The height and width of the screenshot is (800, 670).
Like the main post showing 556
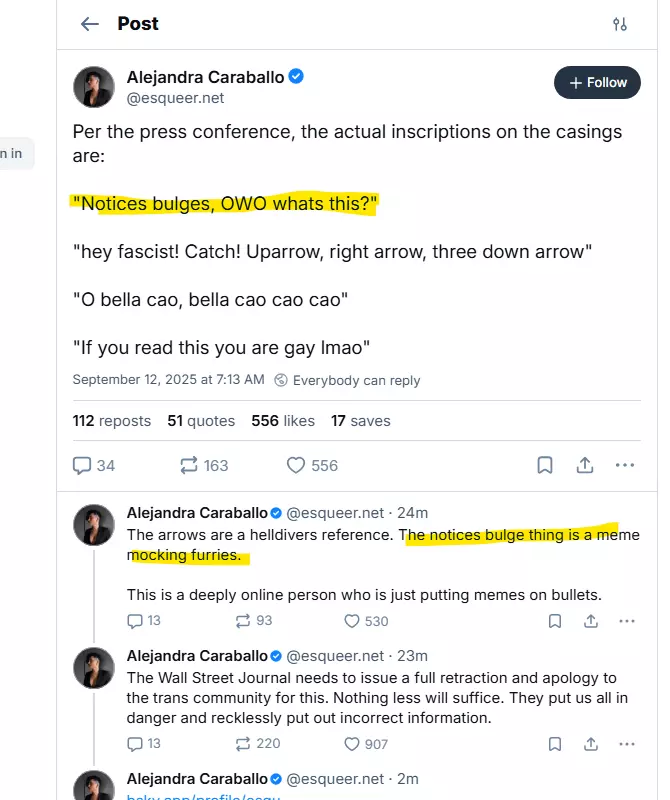296,465
